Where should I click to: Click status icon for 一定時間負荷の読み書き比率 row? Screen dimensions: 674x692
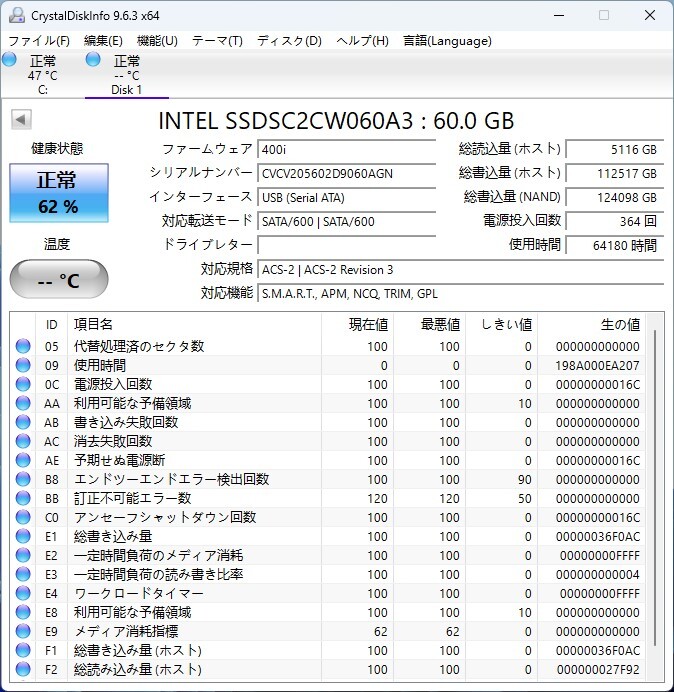tap(23, 574)
